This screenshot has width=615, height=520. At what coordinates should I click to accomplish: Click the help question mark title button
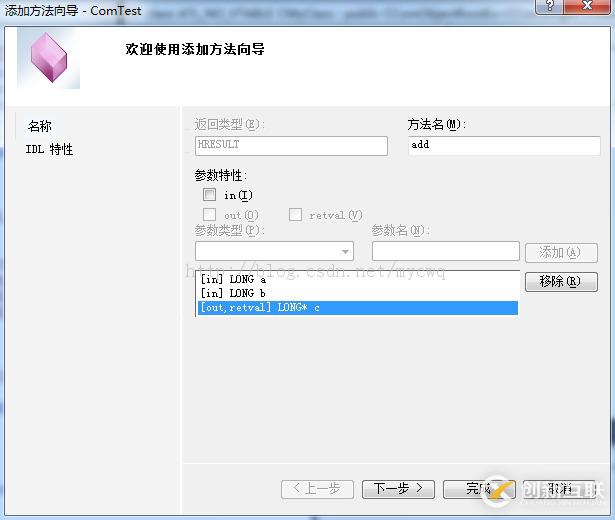[x=549, y=6]
